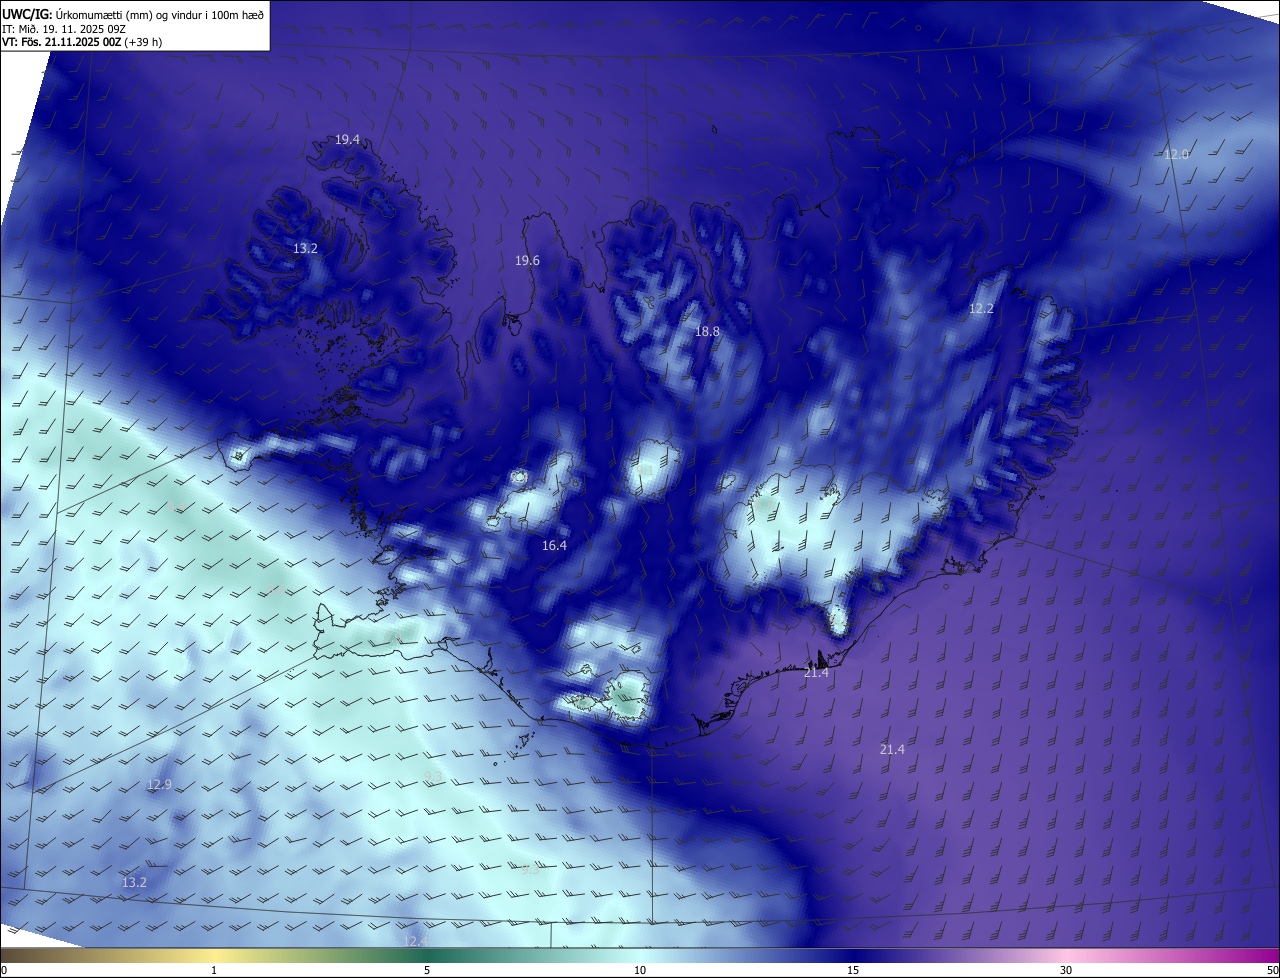Pick the dark navy colour band at 15

pyautogui.click(x=853, y=956)
